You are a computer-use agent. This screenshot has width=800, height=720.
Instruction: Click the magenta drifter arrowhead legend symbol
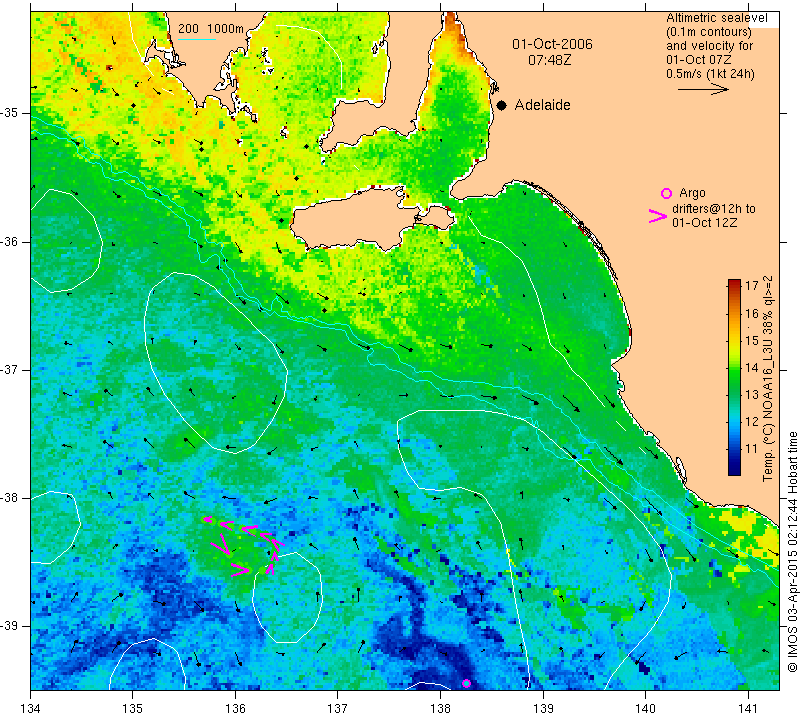point(658,216)
